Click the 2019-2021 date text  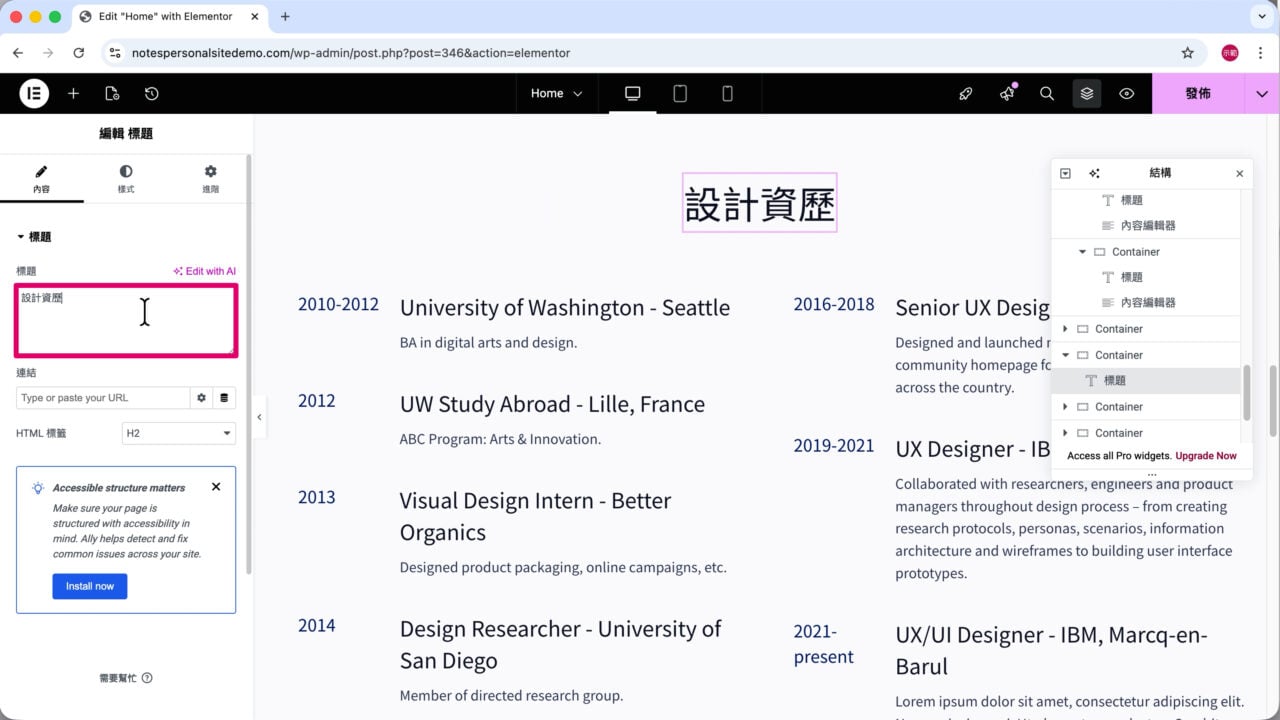pyautogui.click(x=834, y=446)
